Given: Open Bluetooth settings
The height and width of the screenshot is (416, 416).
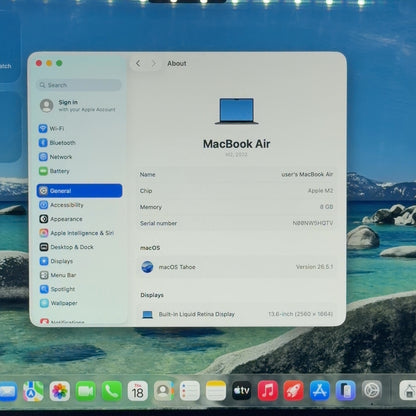Looking at the screenshot, I should pos(57,143).
